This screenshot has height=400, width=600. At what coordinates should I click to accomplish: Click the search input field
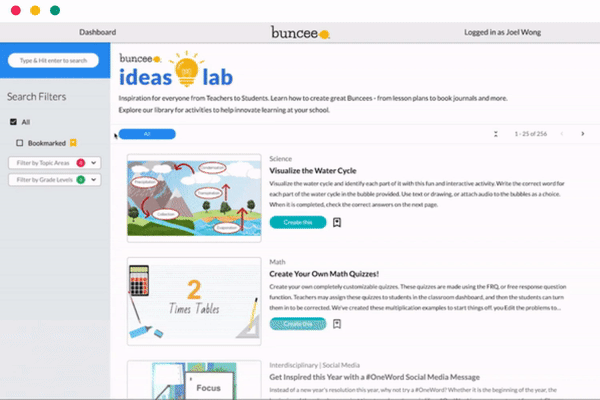53,60
